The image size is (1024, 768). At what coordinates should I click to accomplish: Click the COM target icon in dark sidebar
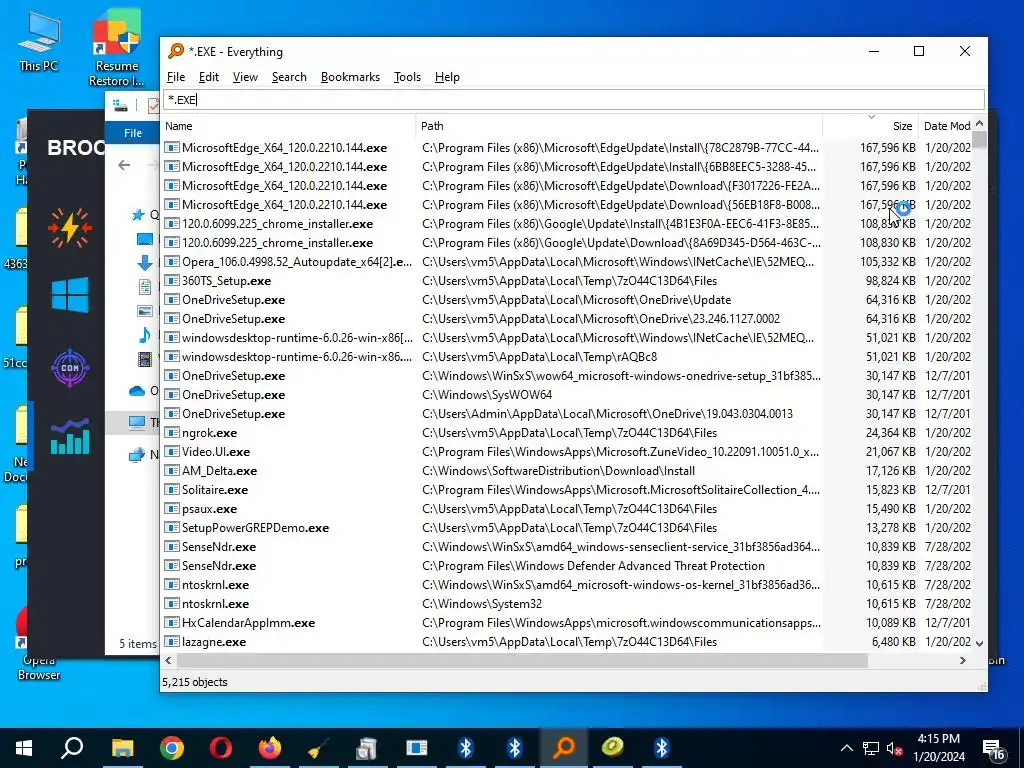pyautogui.click(x=70, y=368)
